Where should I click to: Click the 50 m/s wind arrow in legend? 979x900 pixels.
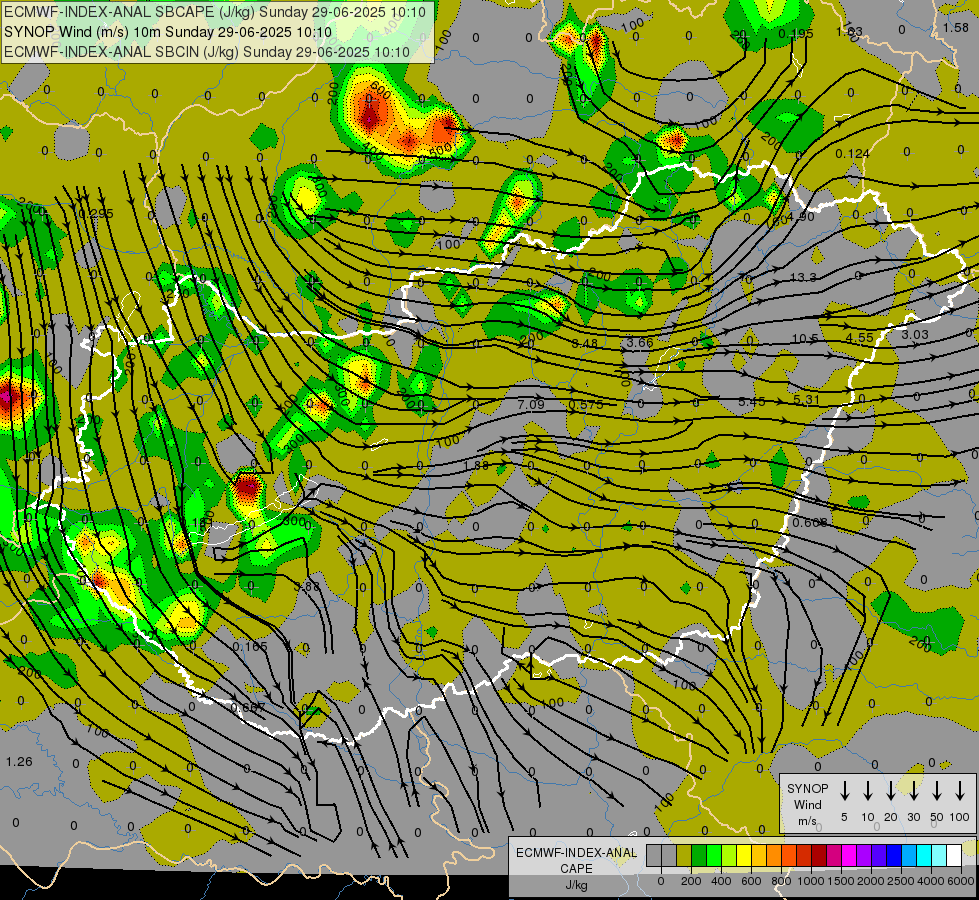pyautogui.click(x=937, y=790)
